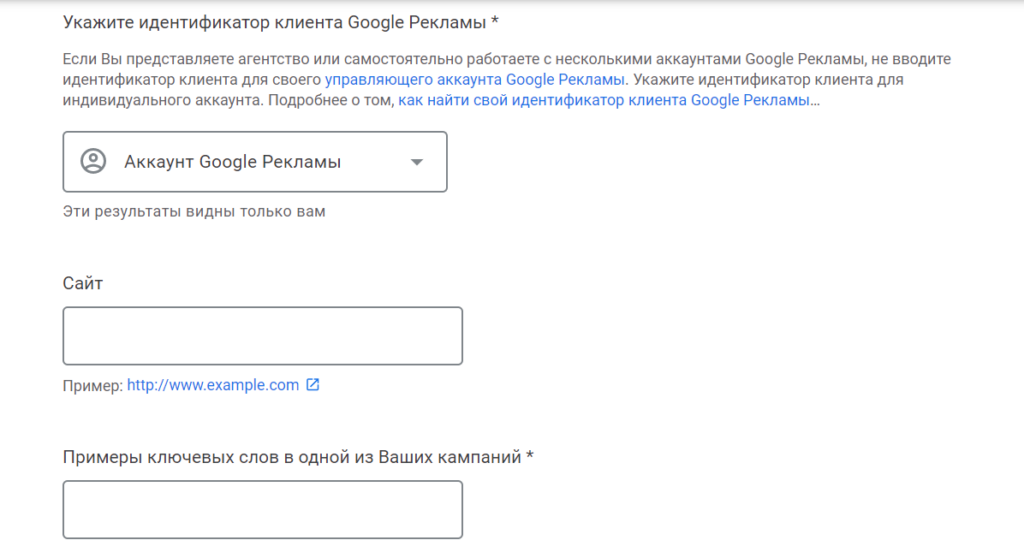Click into the Примеры ключевых слов input box
The height and width of the screenshot is (558, 1024).
click(262, 509)
